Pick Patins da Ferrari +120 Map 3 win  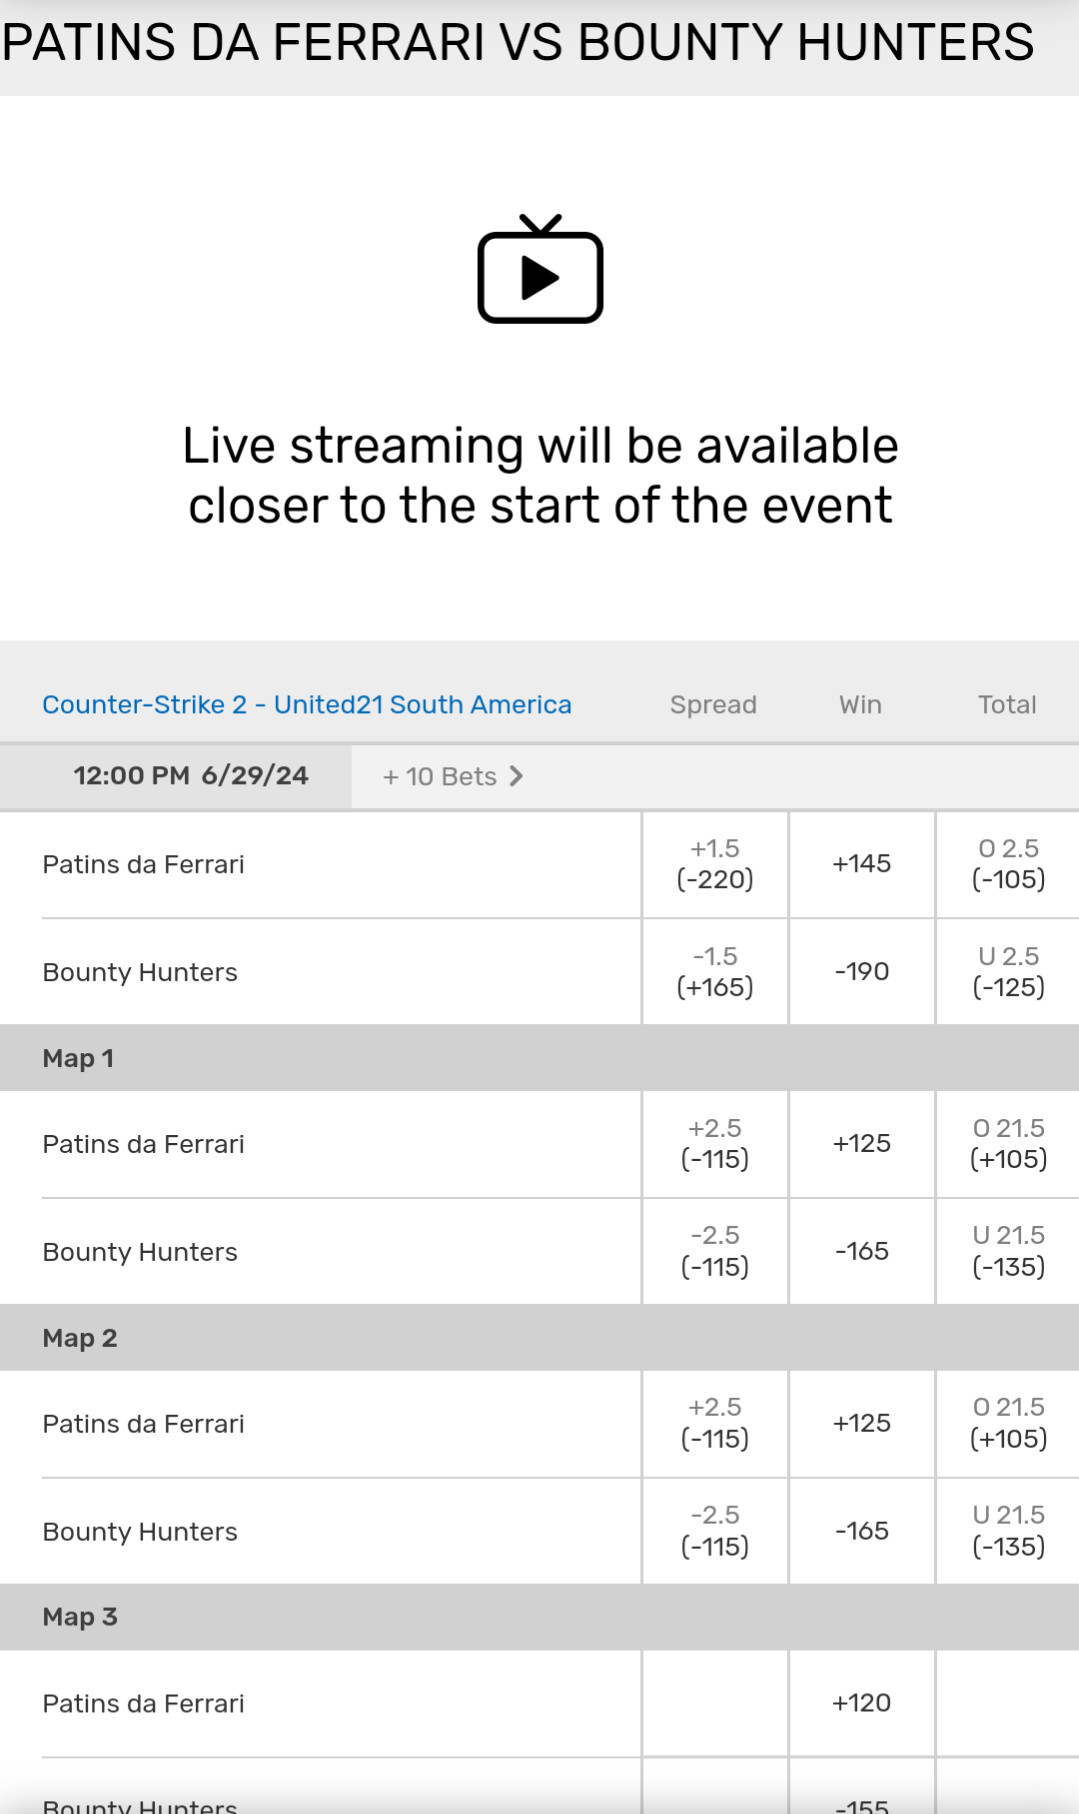click(861, 1703)
